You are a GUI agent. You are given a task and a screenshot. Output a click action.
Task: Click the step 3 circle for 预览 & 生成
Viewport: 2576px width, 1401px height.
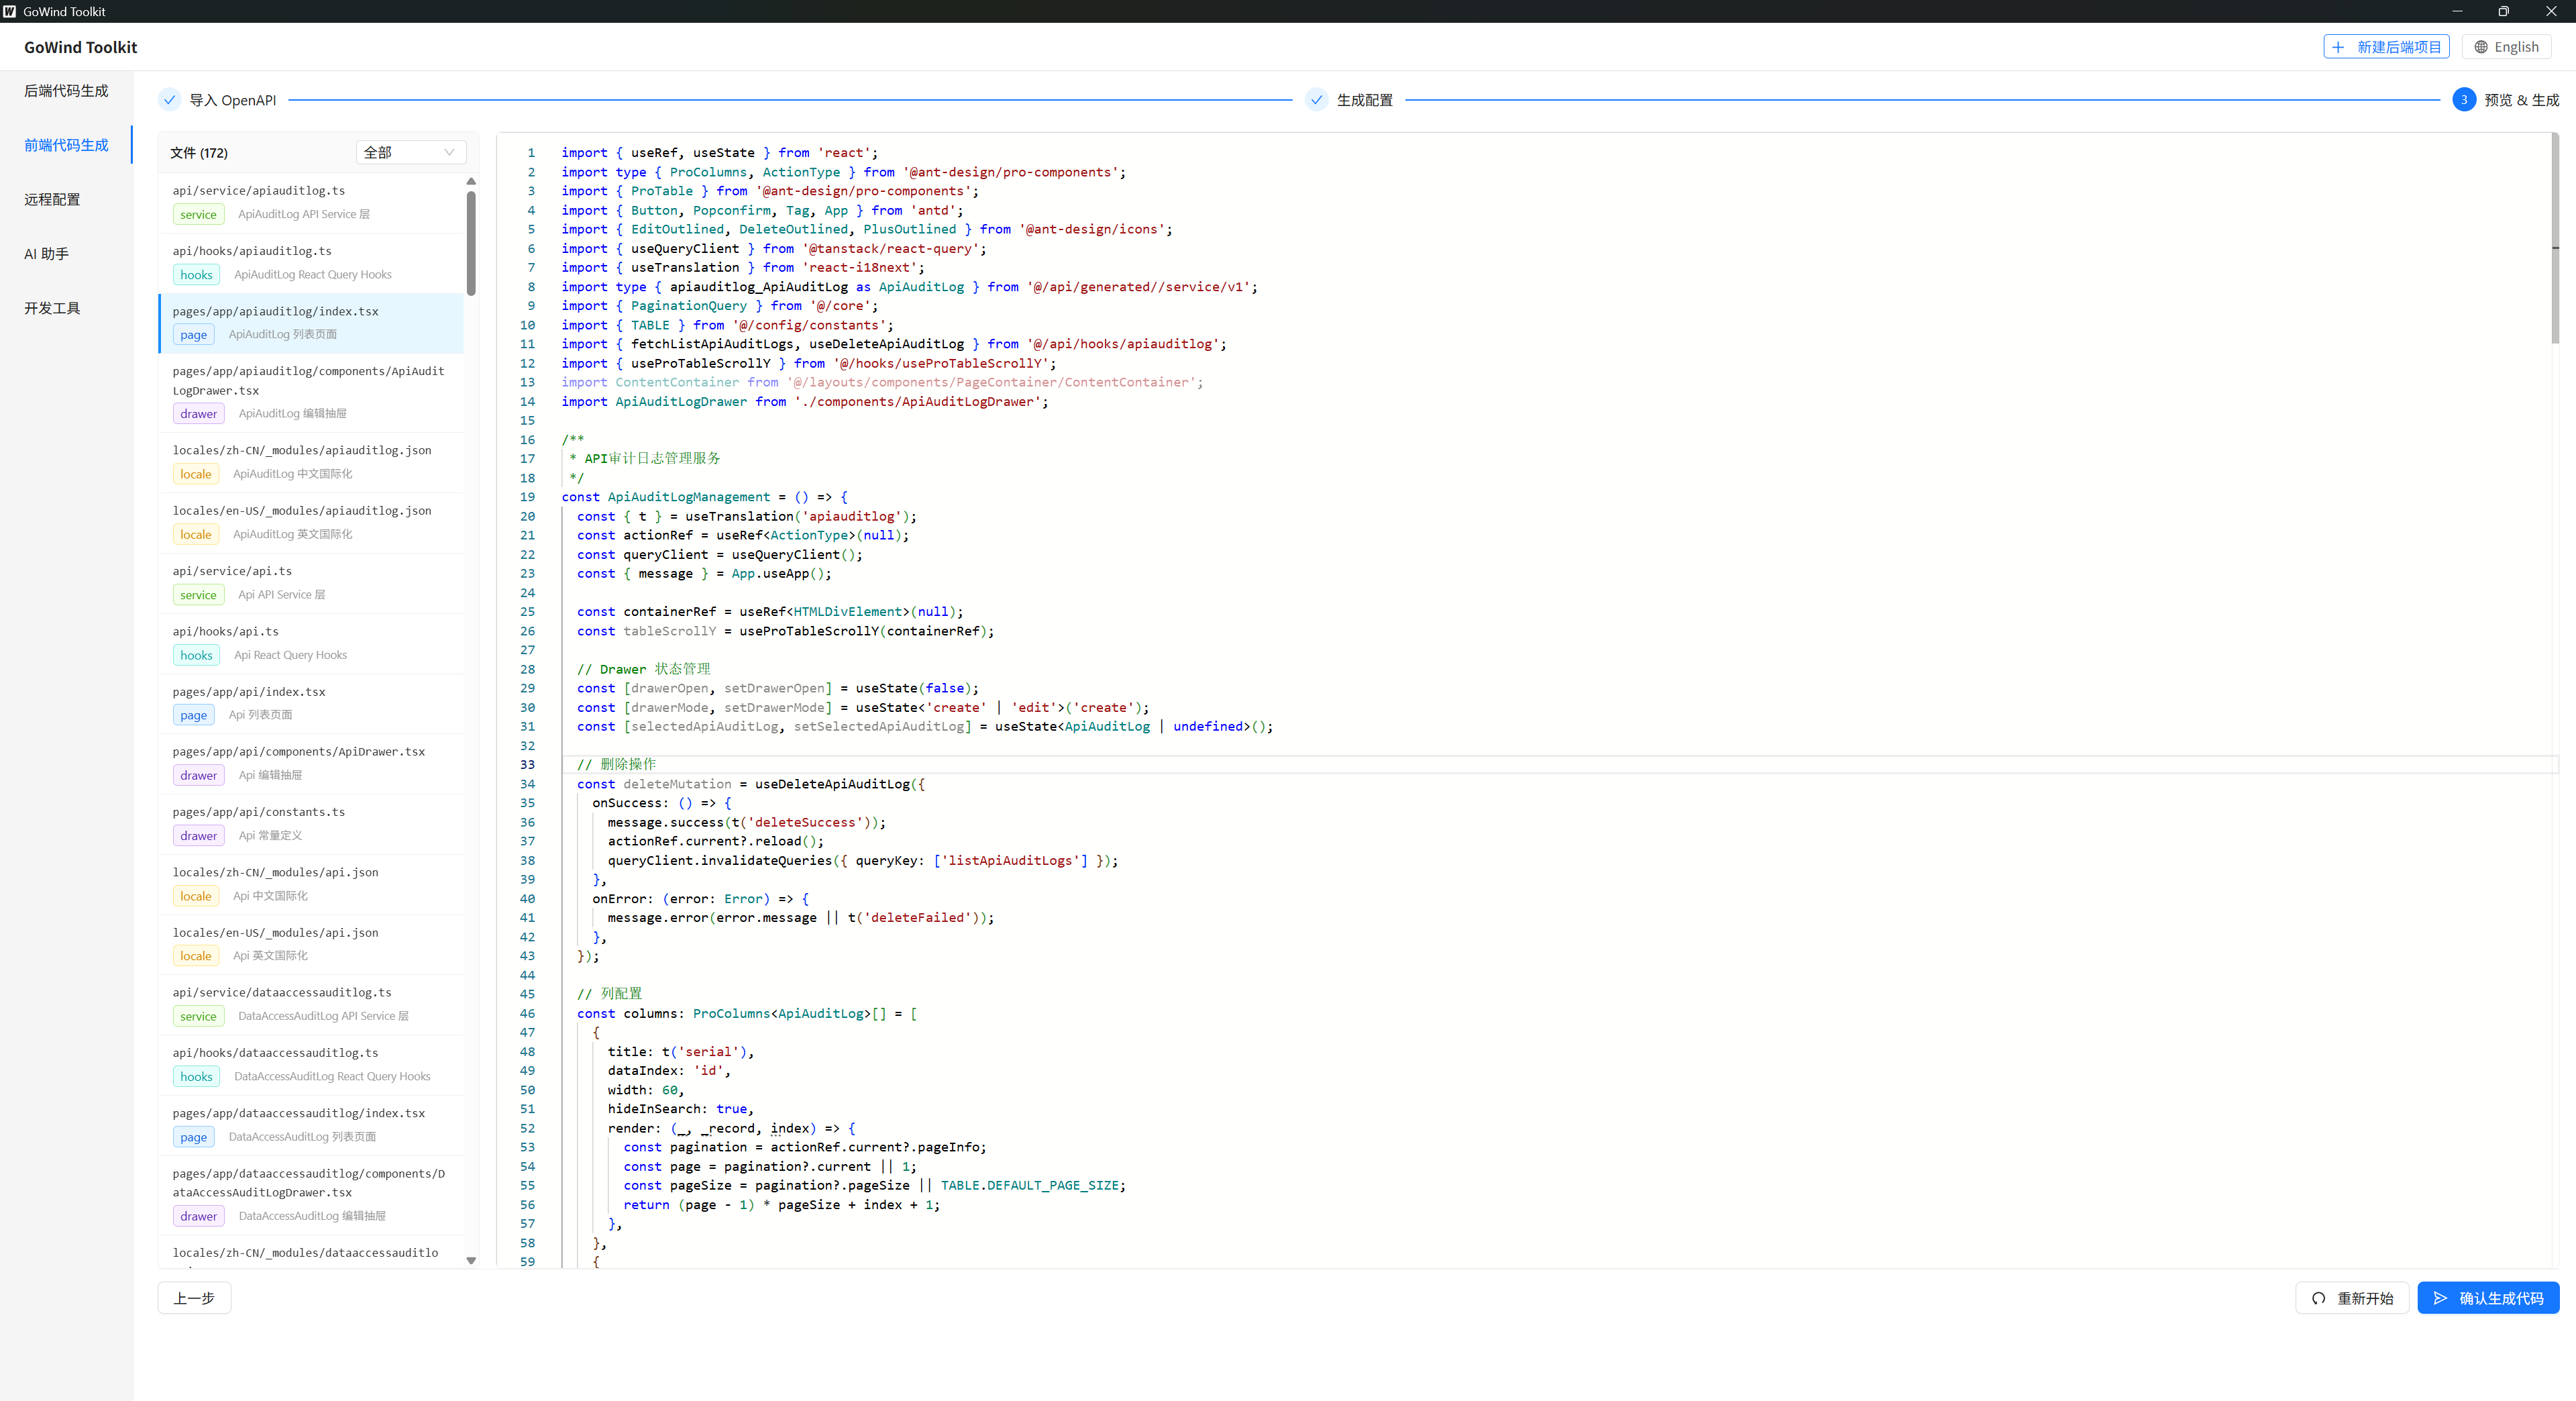click(2464, 100)
